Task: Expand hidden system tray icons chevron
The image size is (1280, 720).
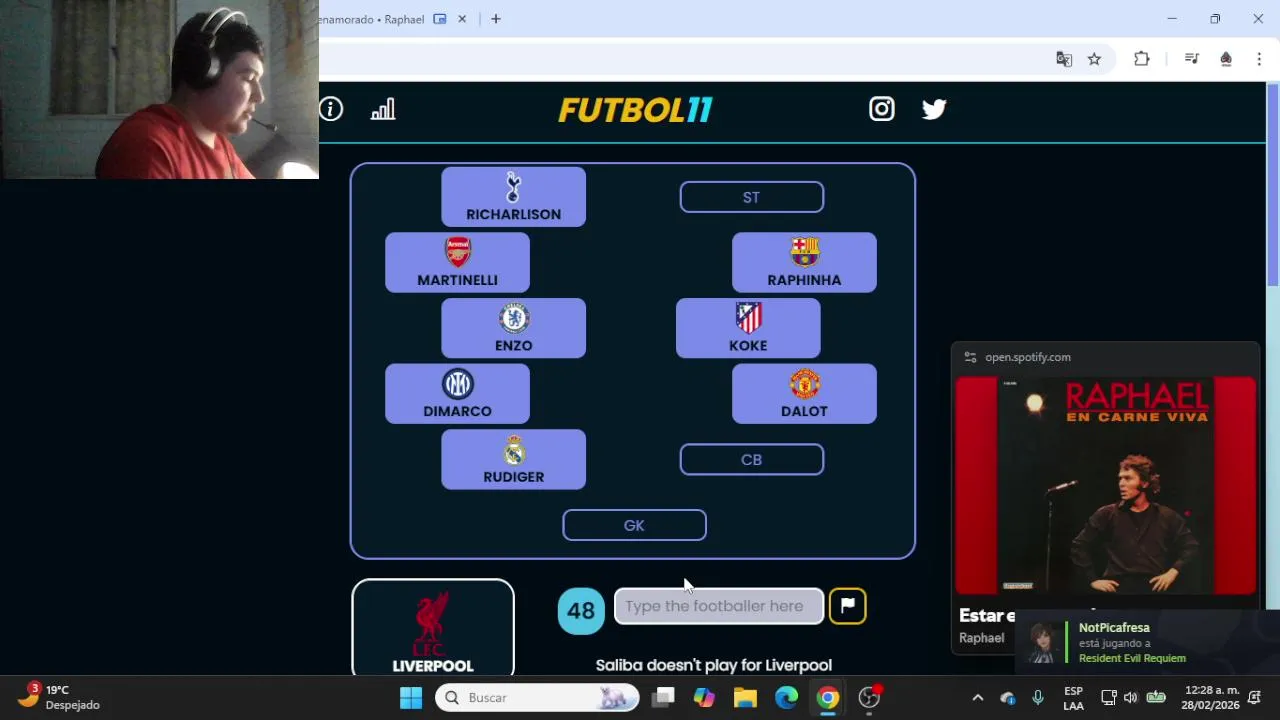Action: coord(978,697)
